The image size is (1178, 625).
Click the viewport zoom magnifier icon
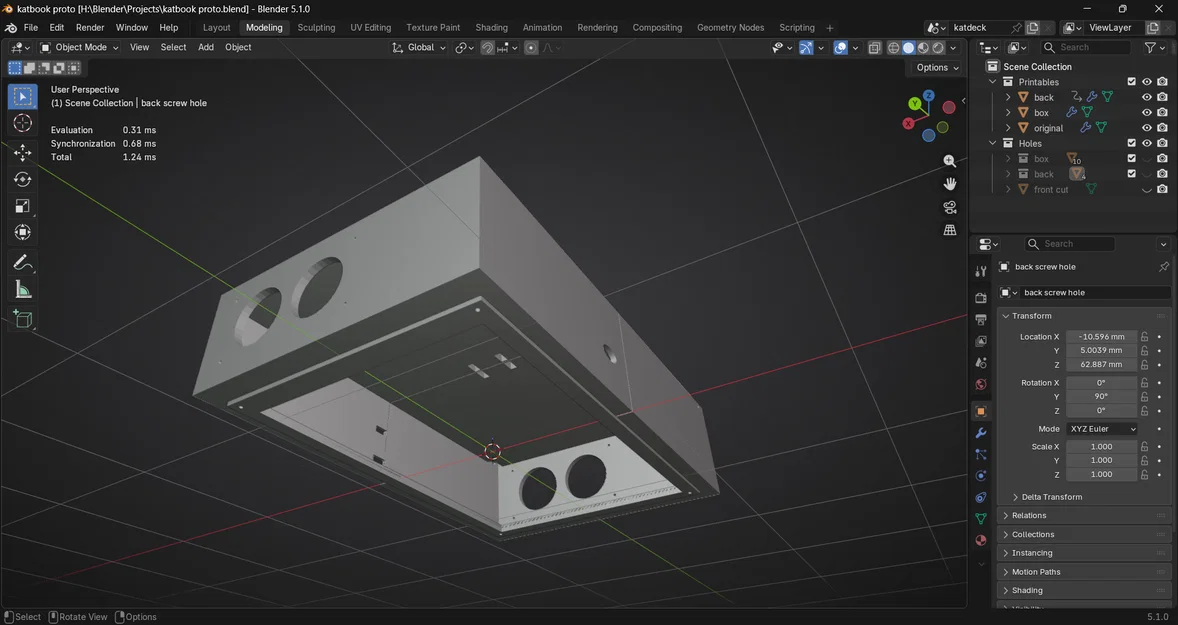tap(950, 162)
